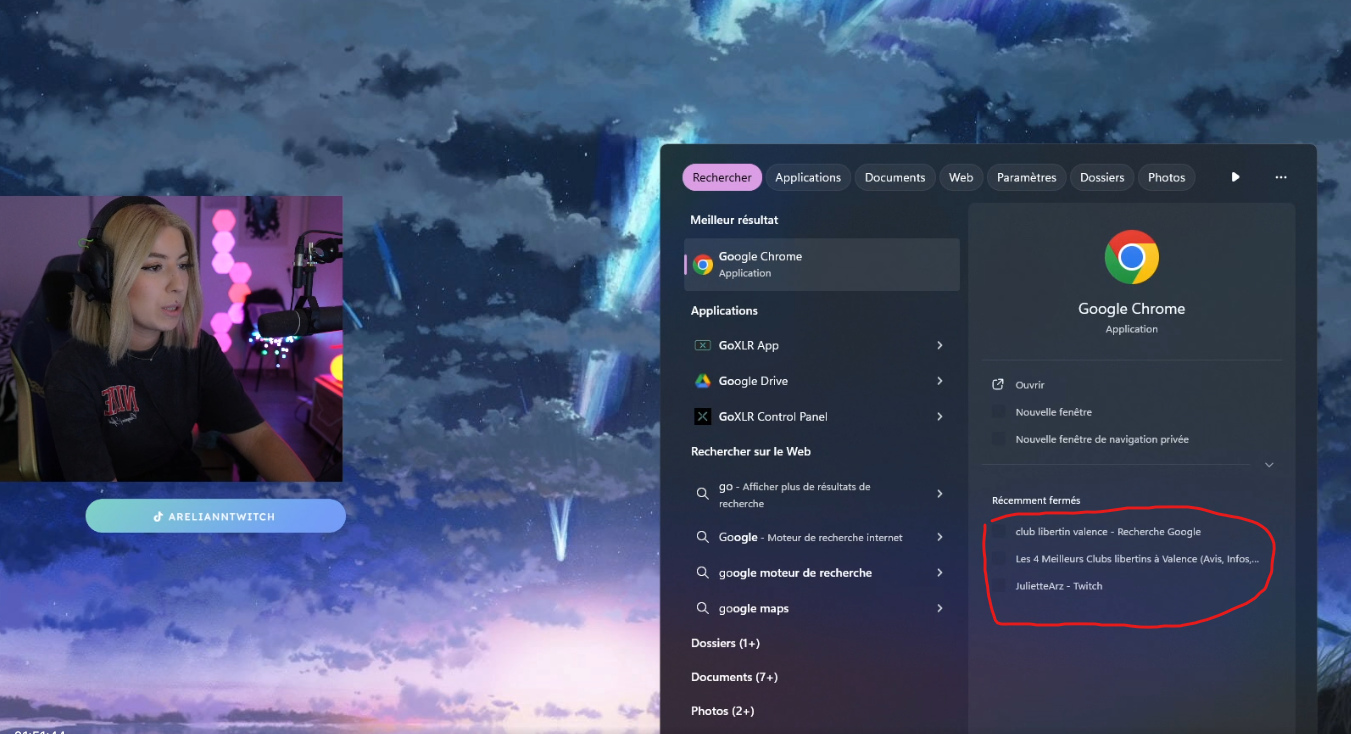Click the GoXLR App icon
Viewport: 1351px width, 734px height.
pyautogui.click(x=702, y=345)
